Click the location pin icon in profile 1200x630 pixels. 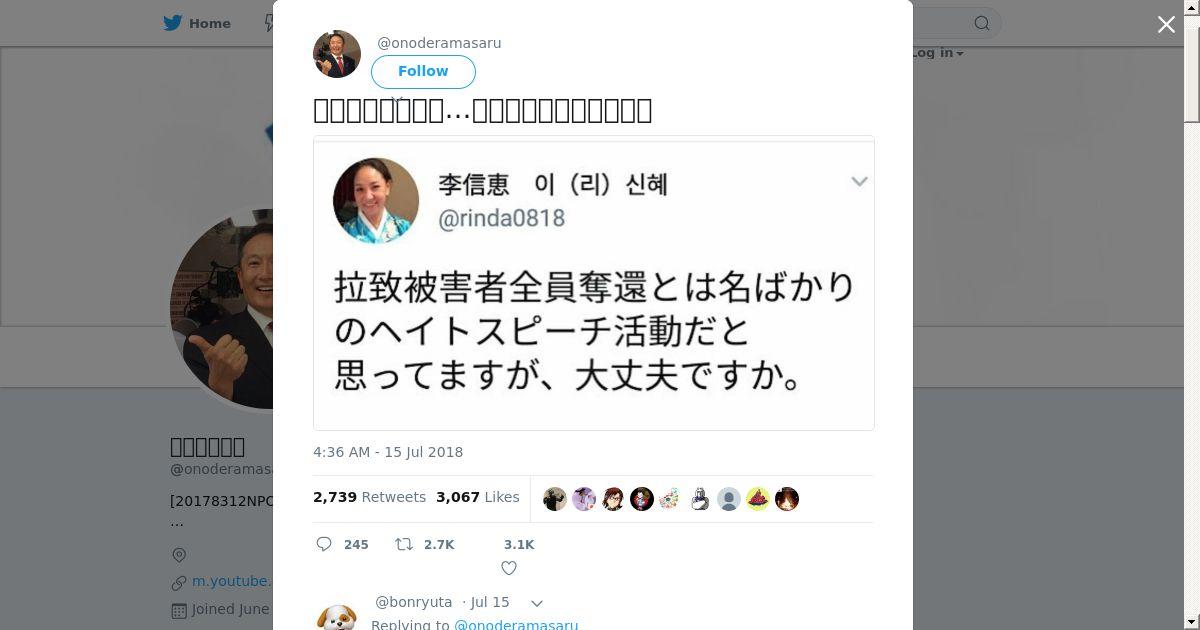click(x=179, y=555)
